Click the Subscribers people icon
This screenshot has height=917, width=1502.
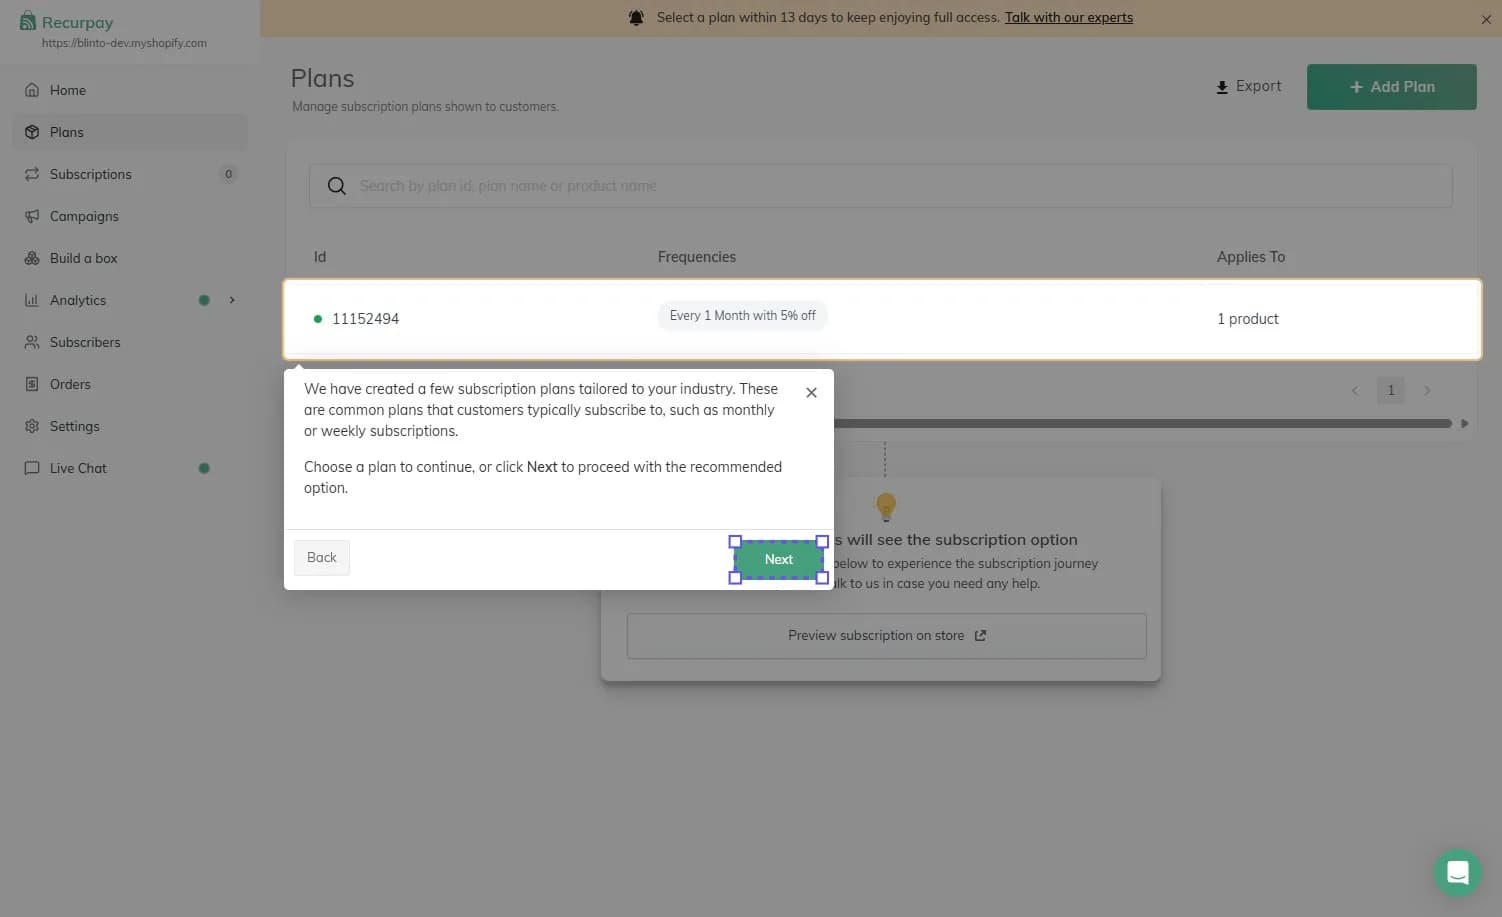pyautogui.click(x=32, y=342)
